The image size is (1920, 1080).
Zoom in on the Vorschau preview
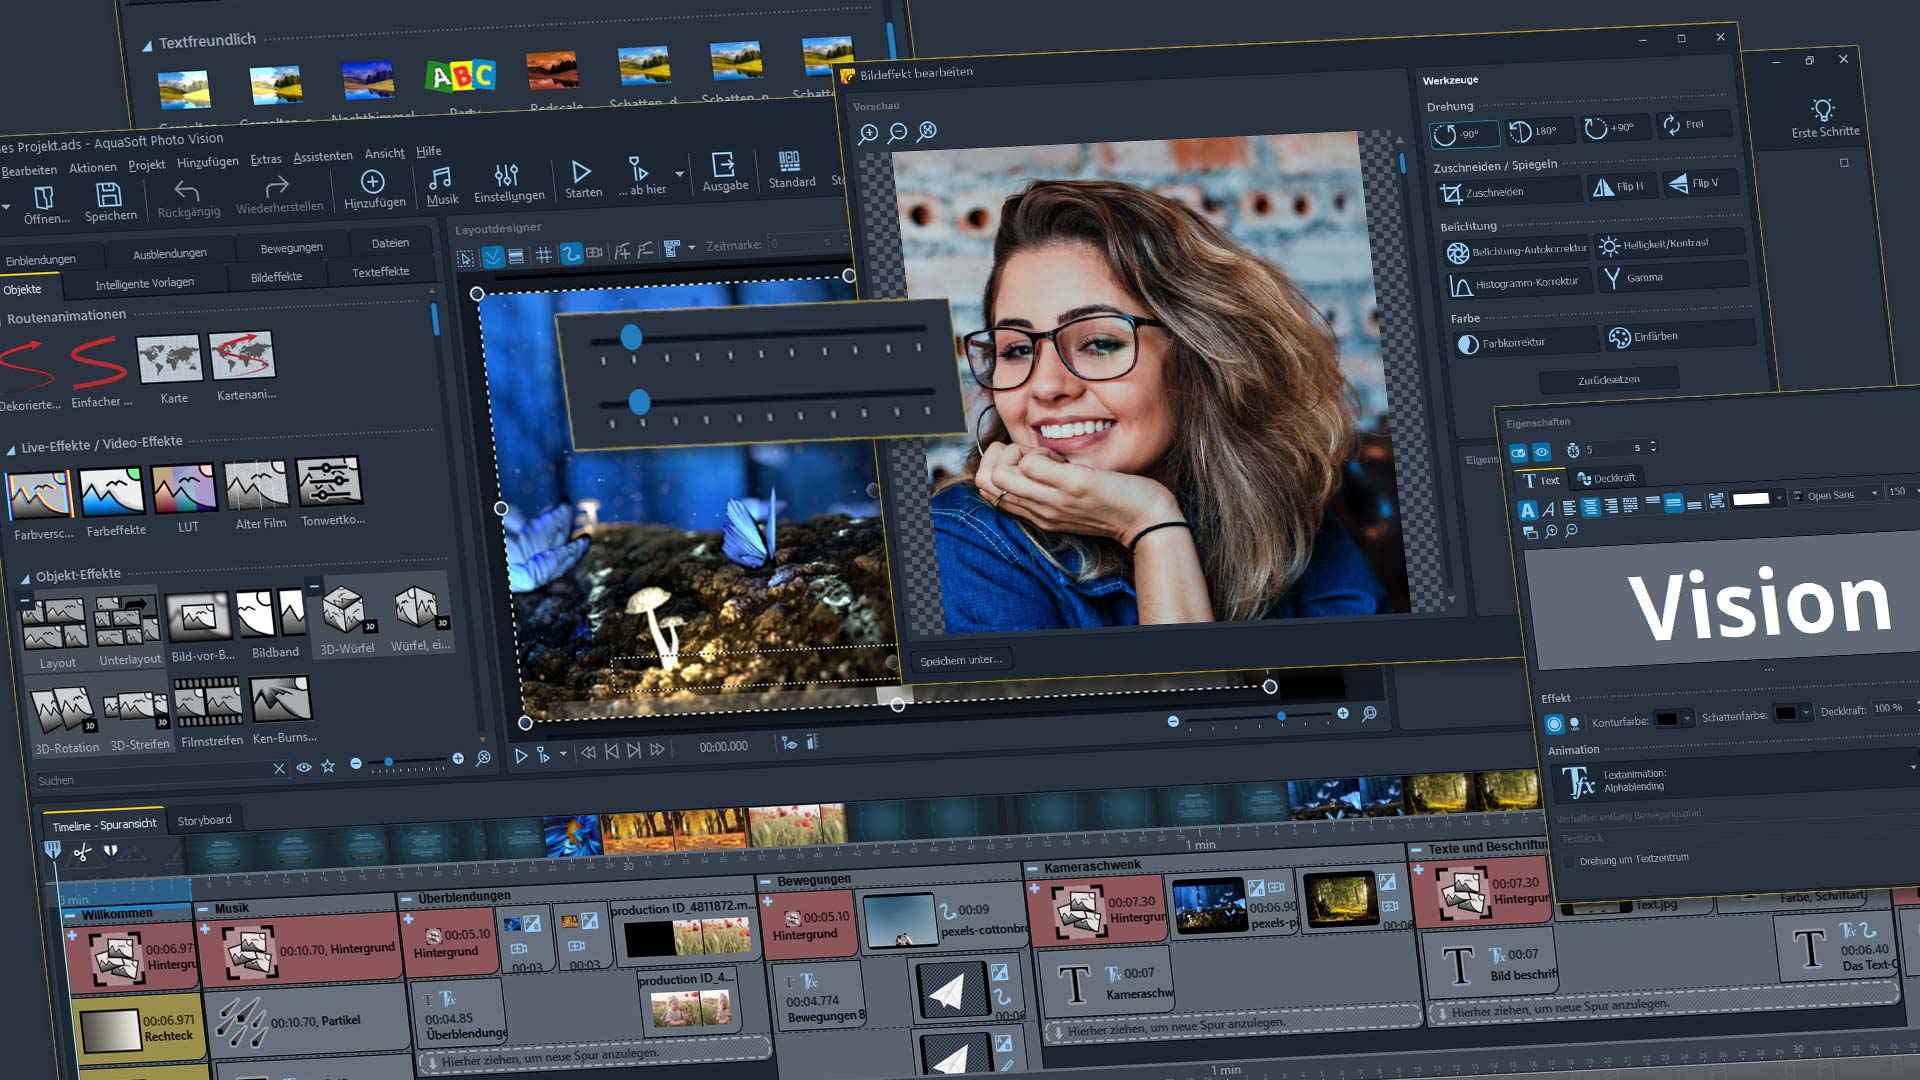(x=868, y=133)
